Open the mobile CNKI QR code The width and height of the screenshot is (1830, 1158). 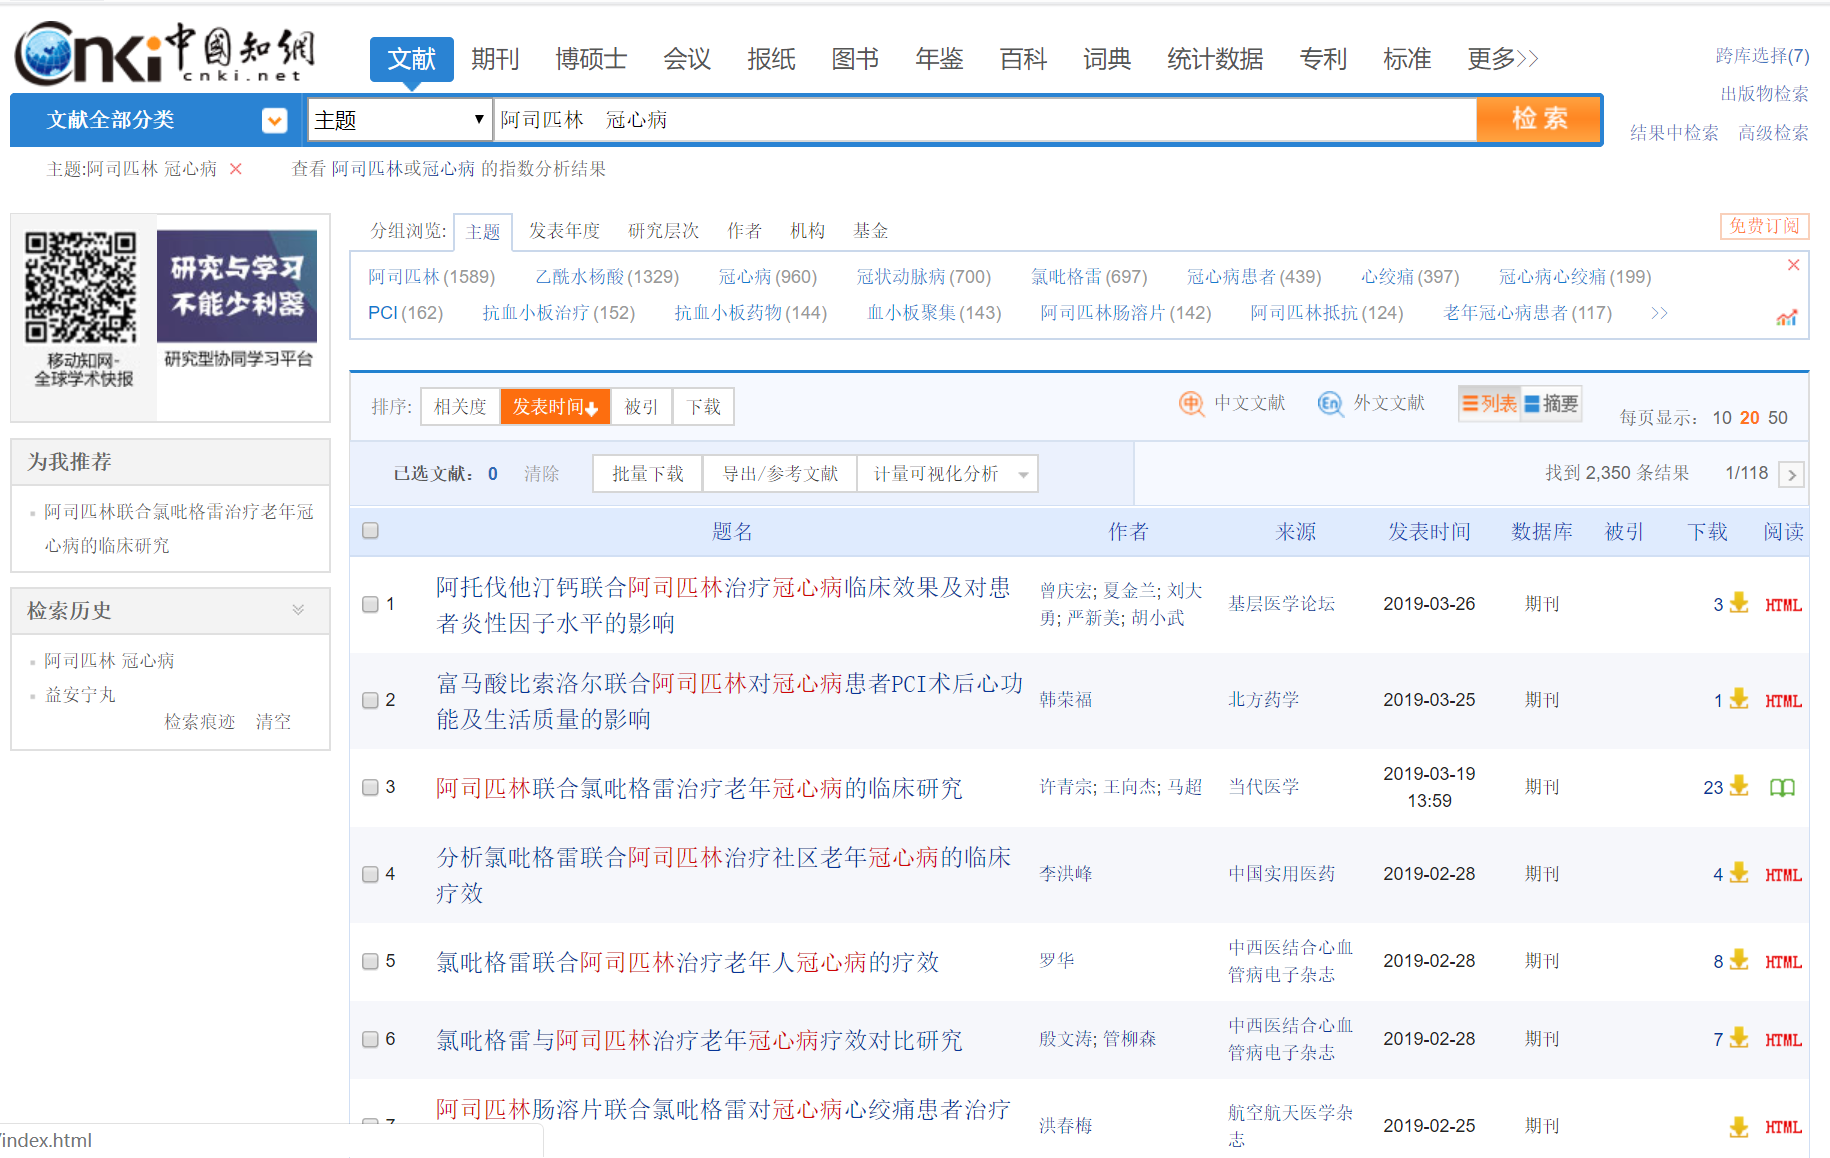point(81,288)
